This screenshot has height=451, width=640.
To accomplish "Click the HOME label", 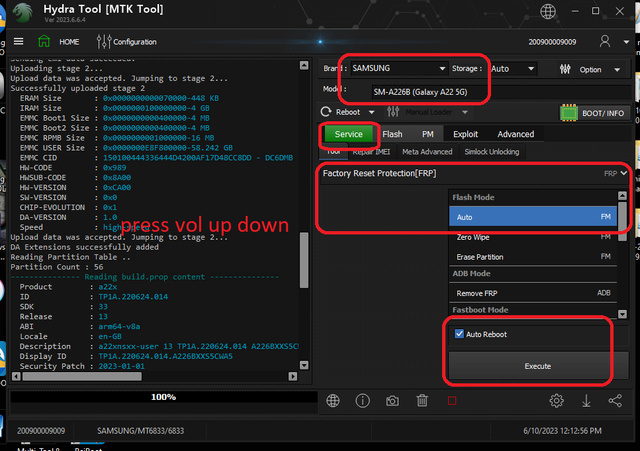I will coord(69,42).
